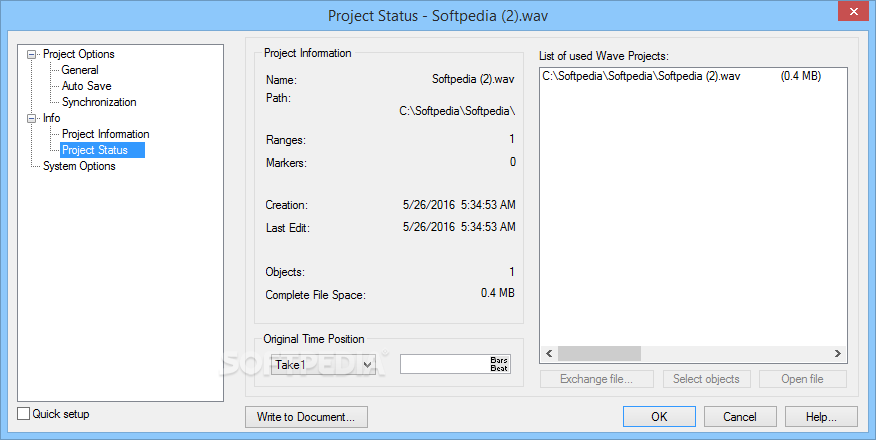Click the path value C:\Softpedia\Softpedia\
876x440 pixels.
[457, 111]
